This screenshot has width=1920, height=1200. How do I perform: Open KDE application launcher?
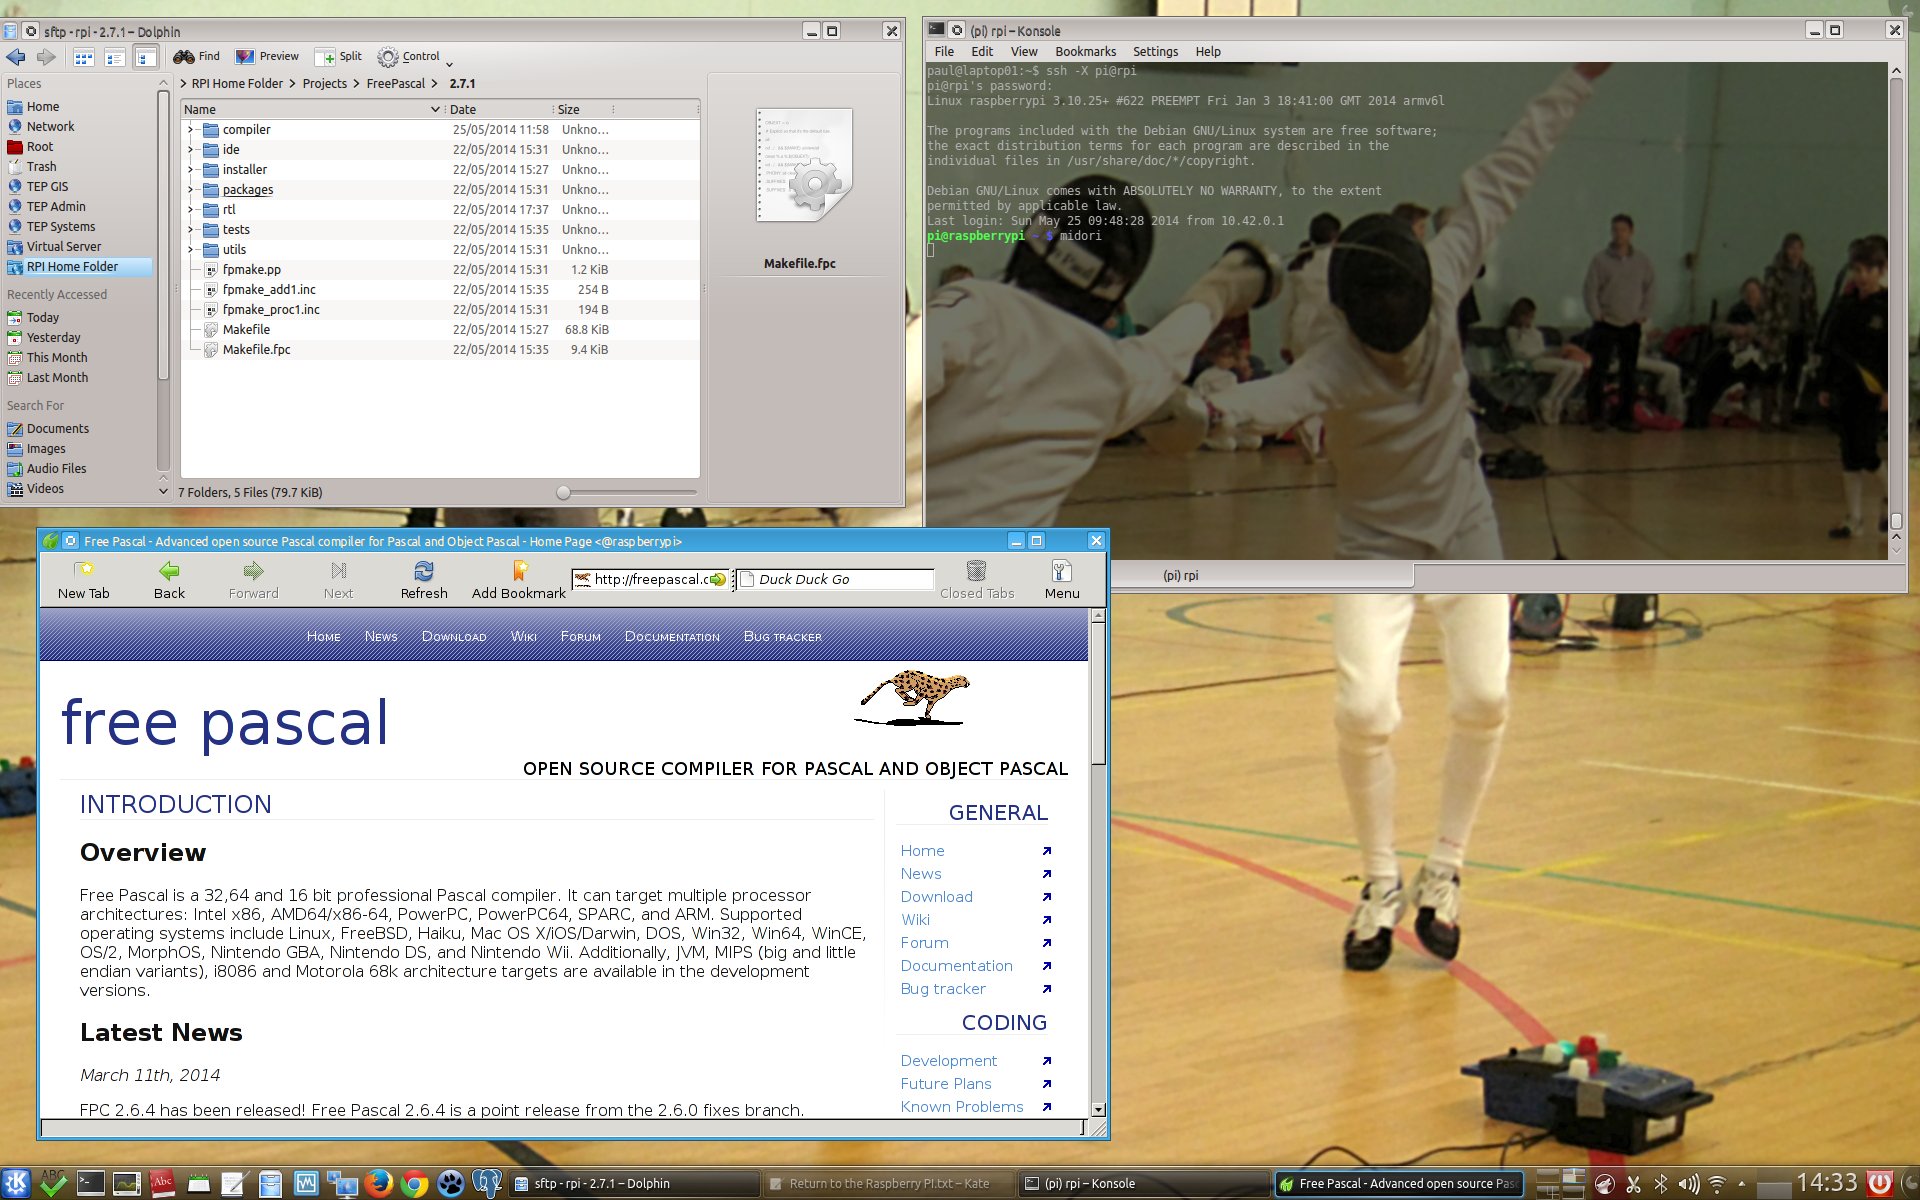coord(16,1184)
